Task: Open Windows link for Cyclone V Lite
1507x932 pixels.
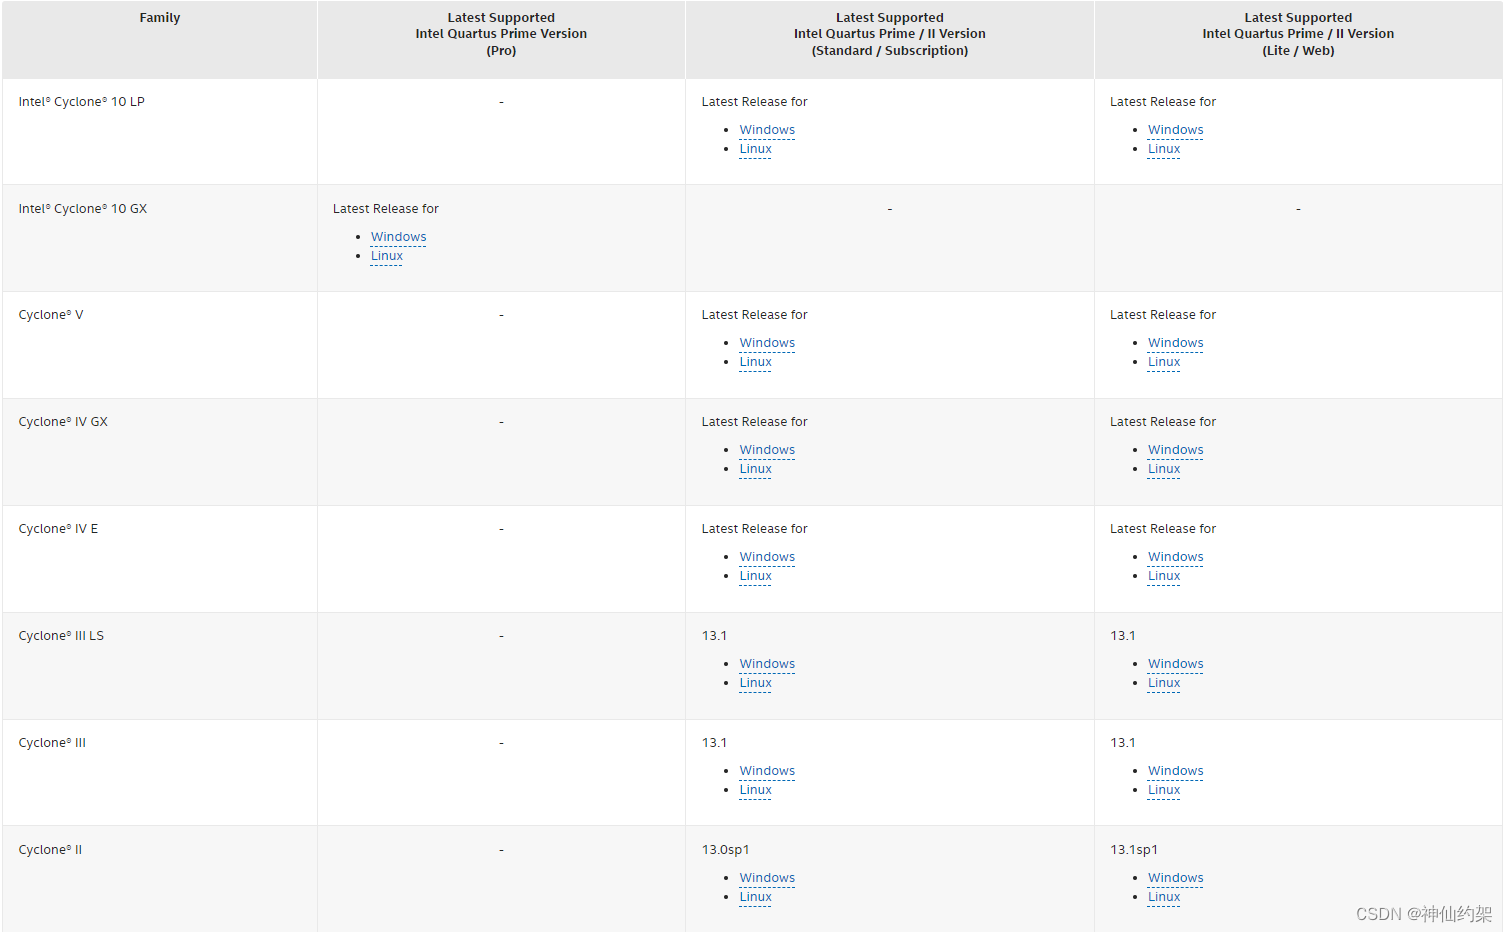Action: click(1175, 343)
